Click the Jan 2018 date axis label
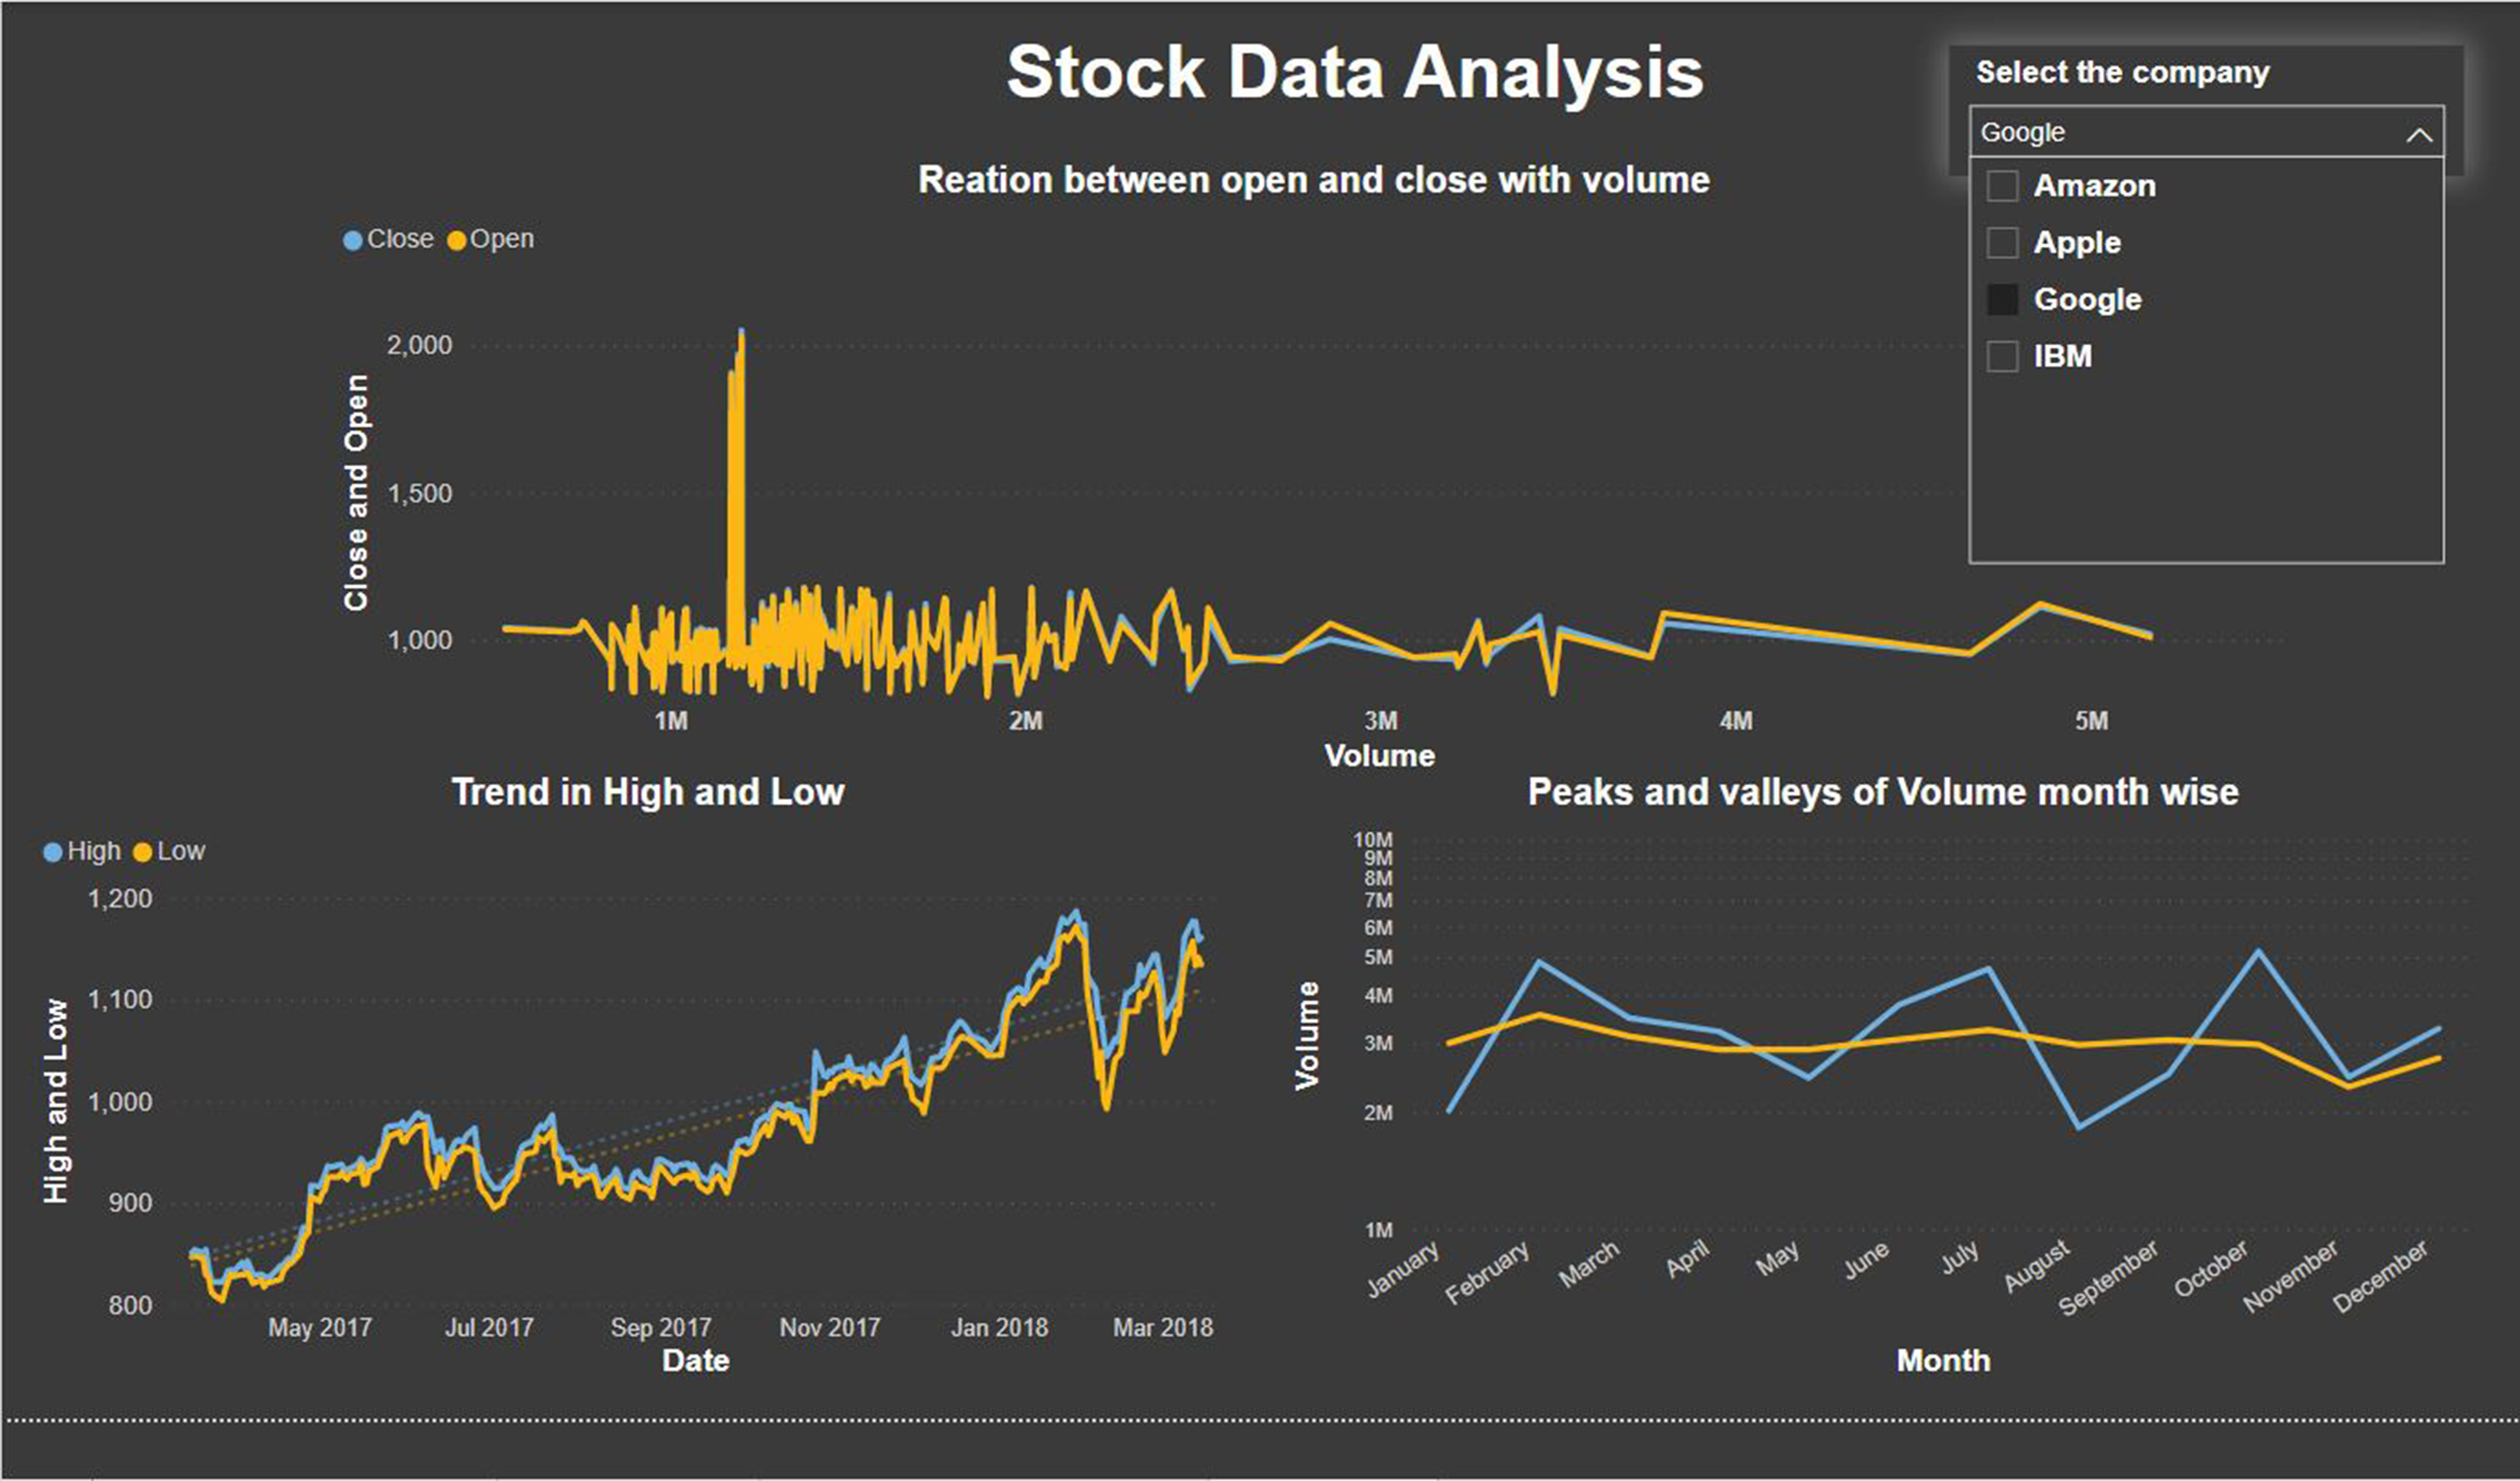This screenshot has width=2520, height=1481. 999,1328
